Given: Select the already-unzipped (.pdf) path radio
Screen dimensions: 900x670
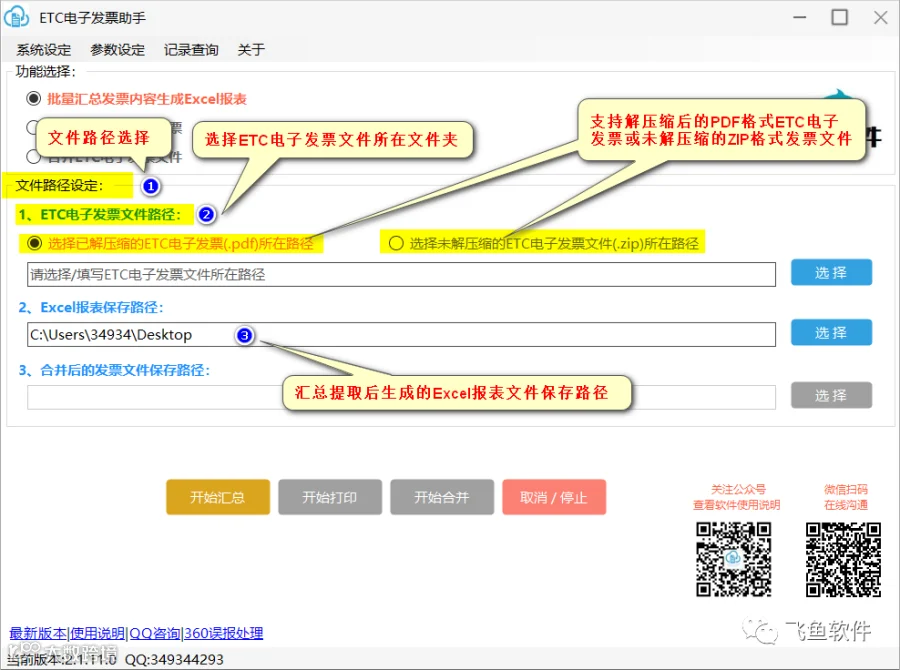Looking at the screenshot, I should click(x=34, y=243).
